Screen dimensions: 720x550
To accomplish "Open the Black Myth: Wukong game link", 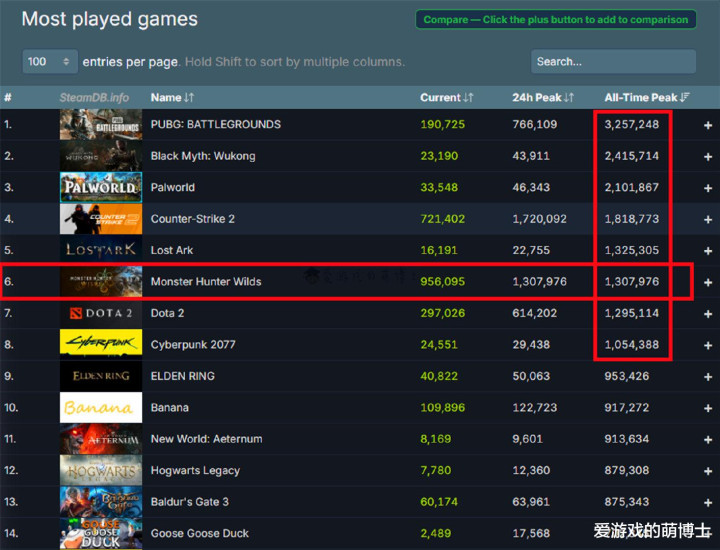I will click(x=203, y=156).
